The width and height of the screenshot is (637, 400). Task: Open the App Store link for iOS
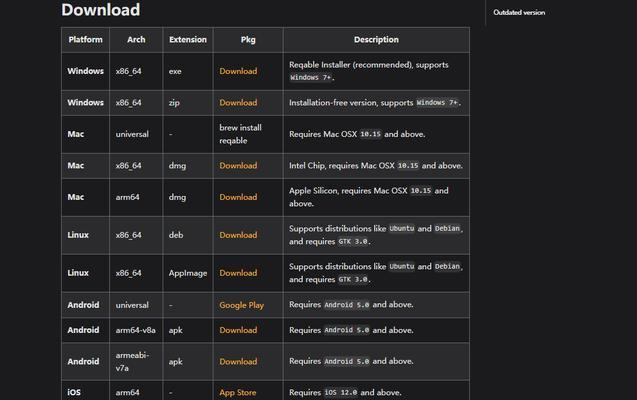(x=238, y=393)
